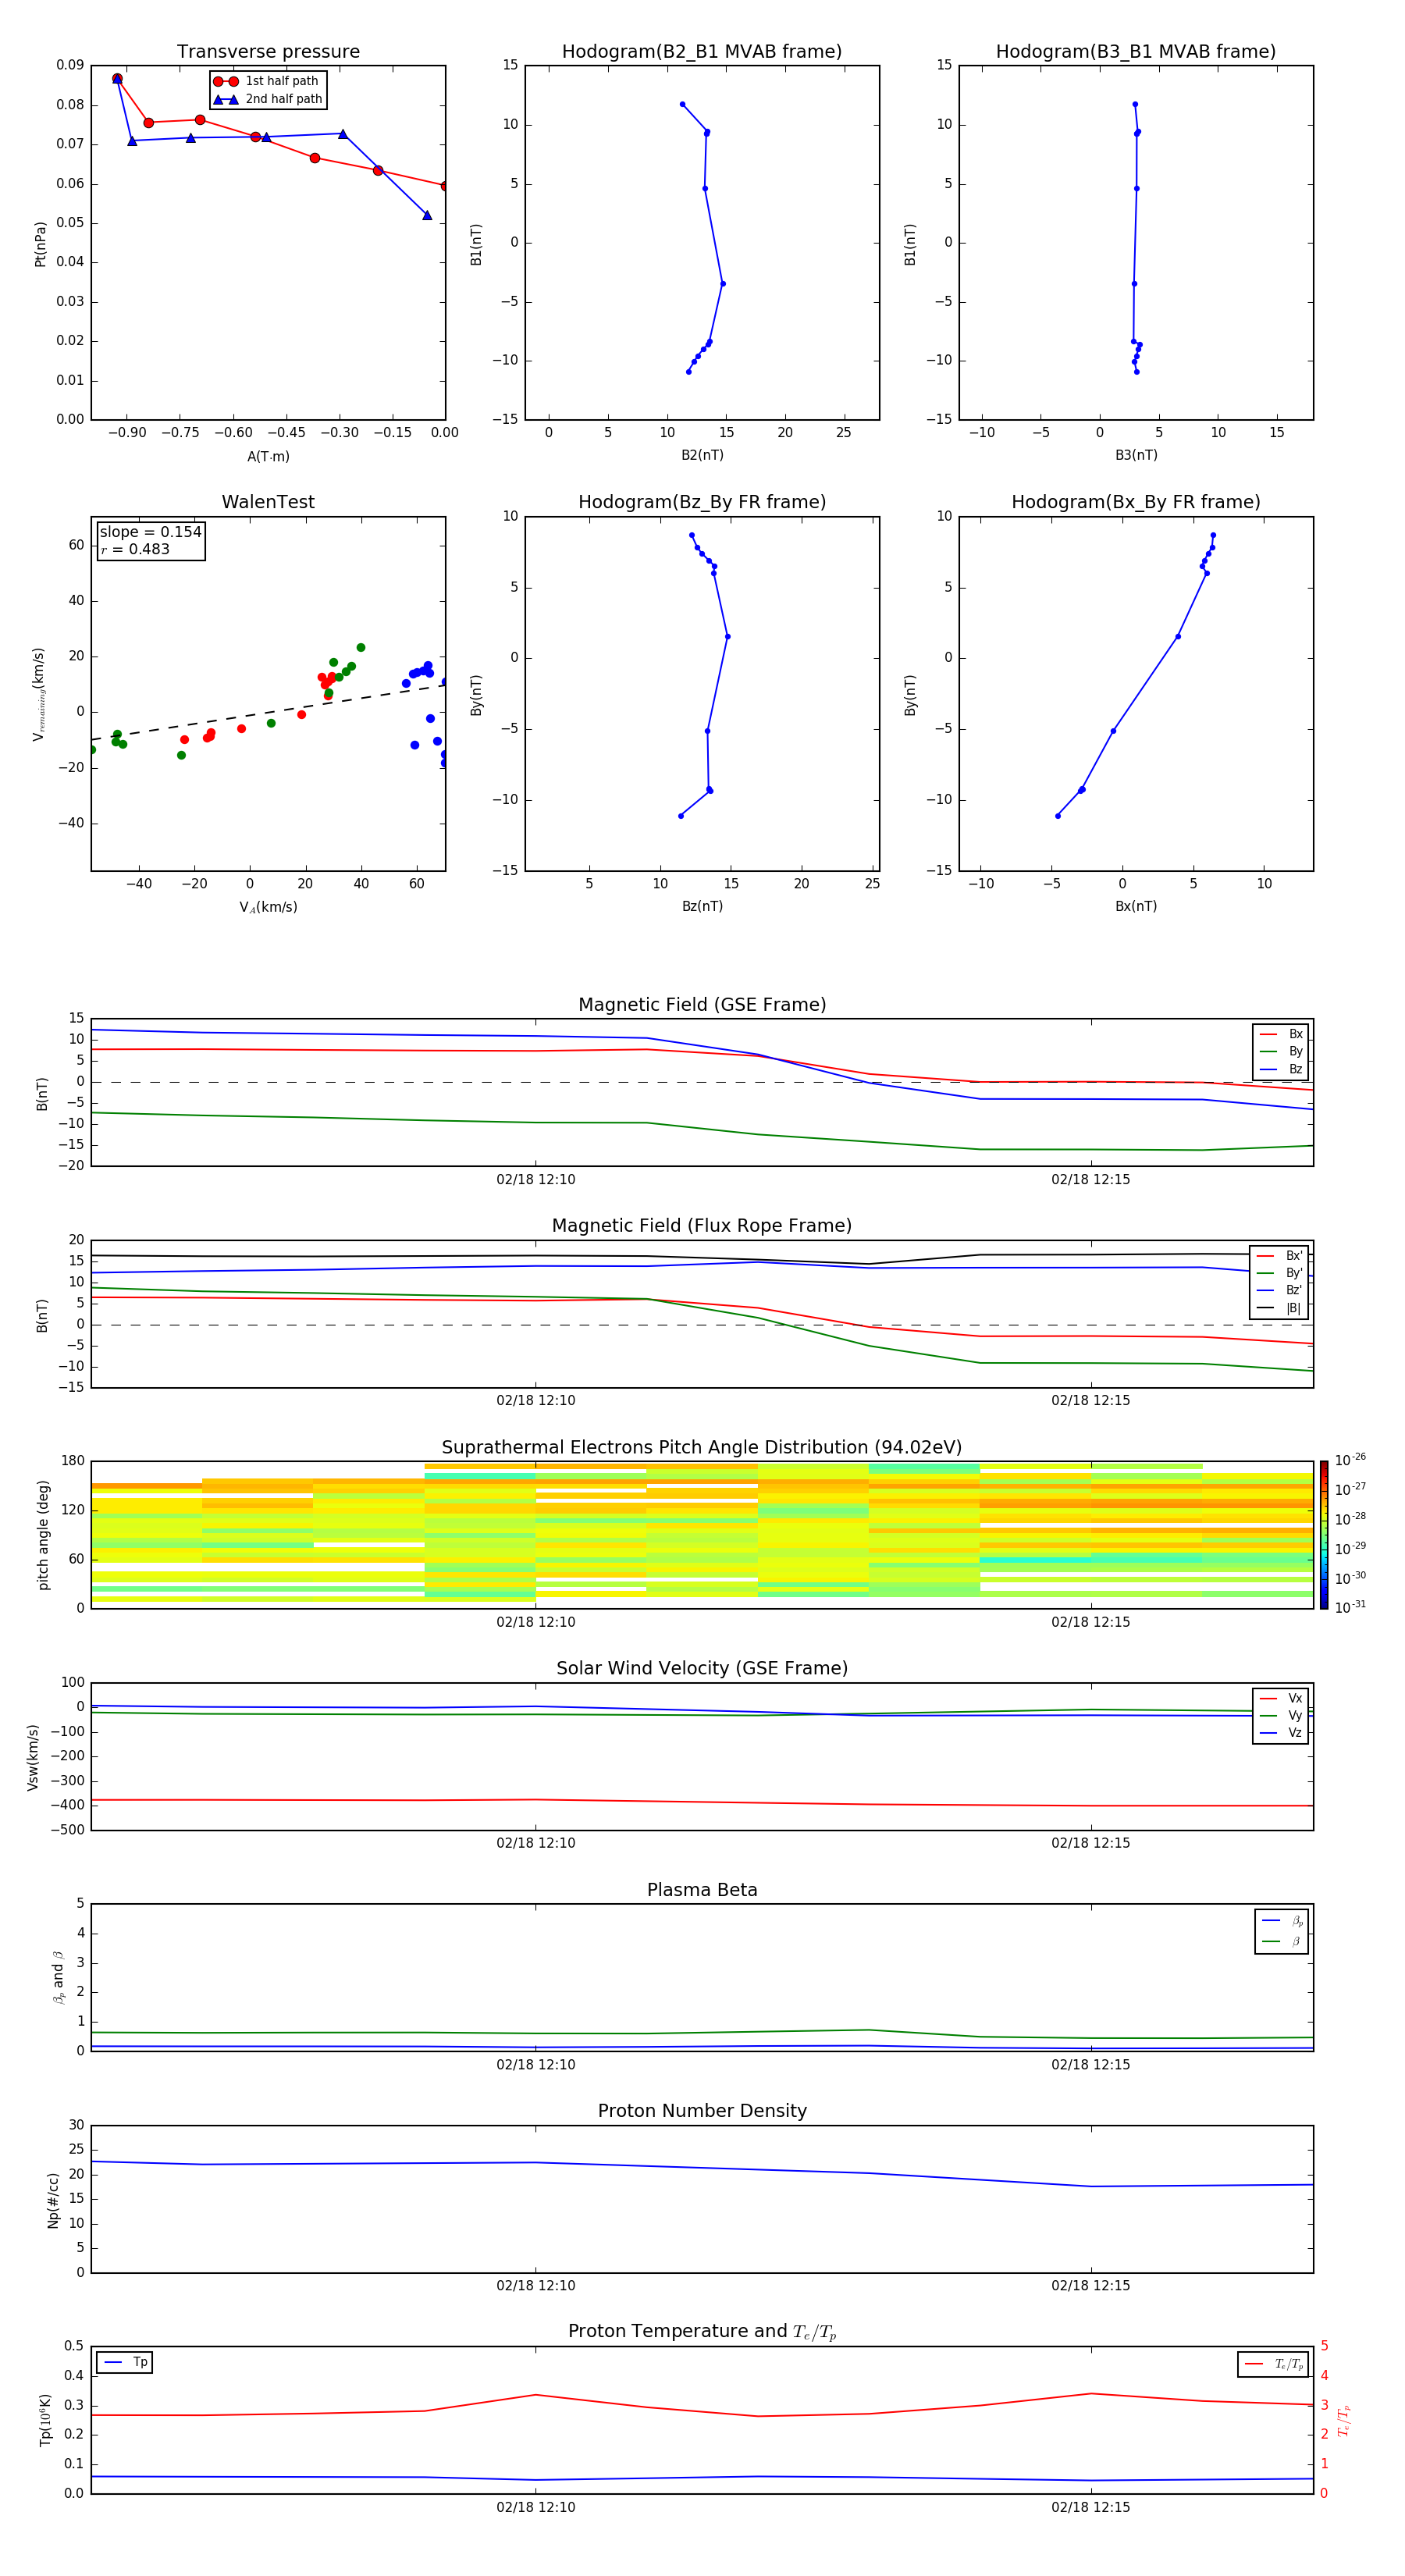Screen dimensions: 1405x2576
Task: Click '02/18 12:10' tick under GSE magnetic field plot
Action: (x=536, y=1180)
